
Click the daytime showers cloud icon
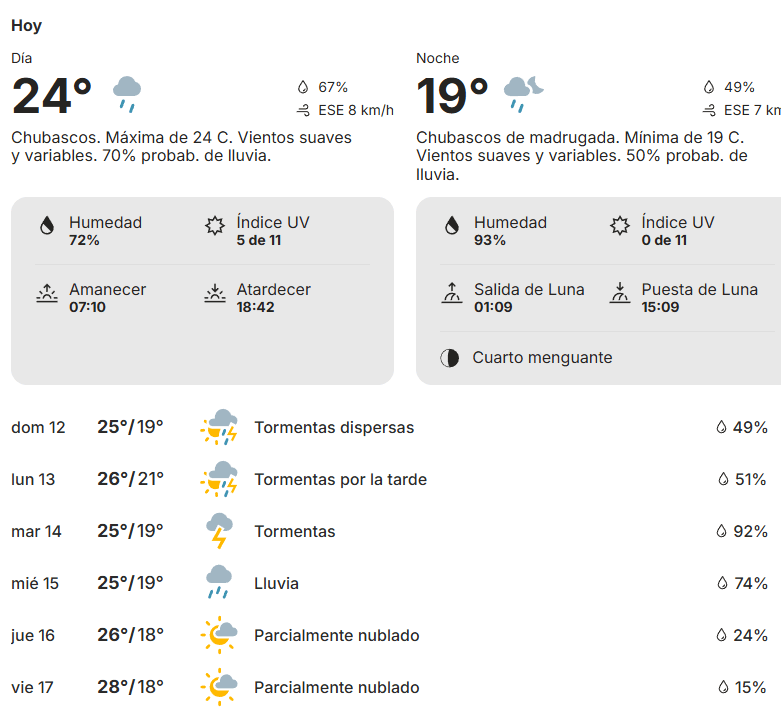tap(127, 93)
